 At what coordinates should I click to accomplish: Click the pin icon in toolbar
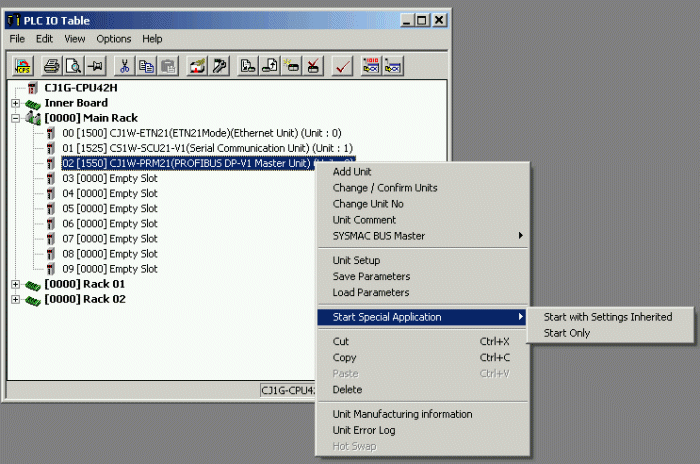click(95, 66)
